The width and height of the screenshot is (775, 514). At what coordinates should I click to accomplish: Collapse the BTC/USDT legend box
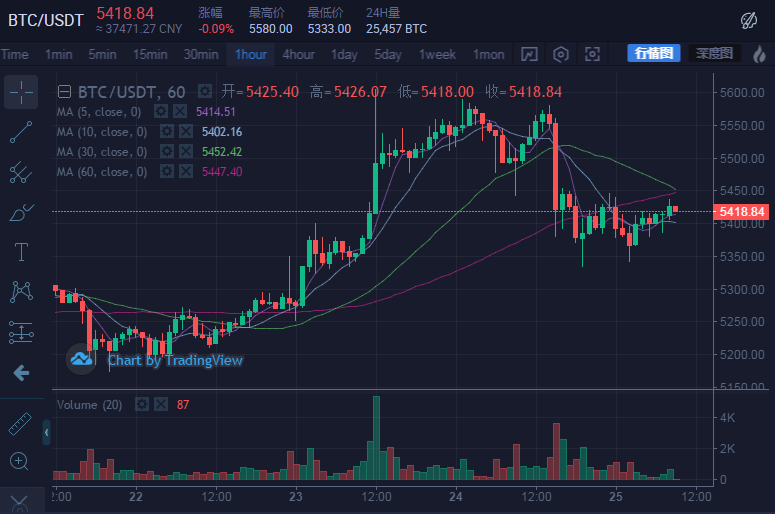point(64,91)
